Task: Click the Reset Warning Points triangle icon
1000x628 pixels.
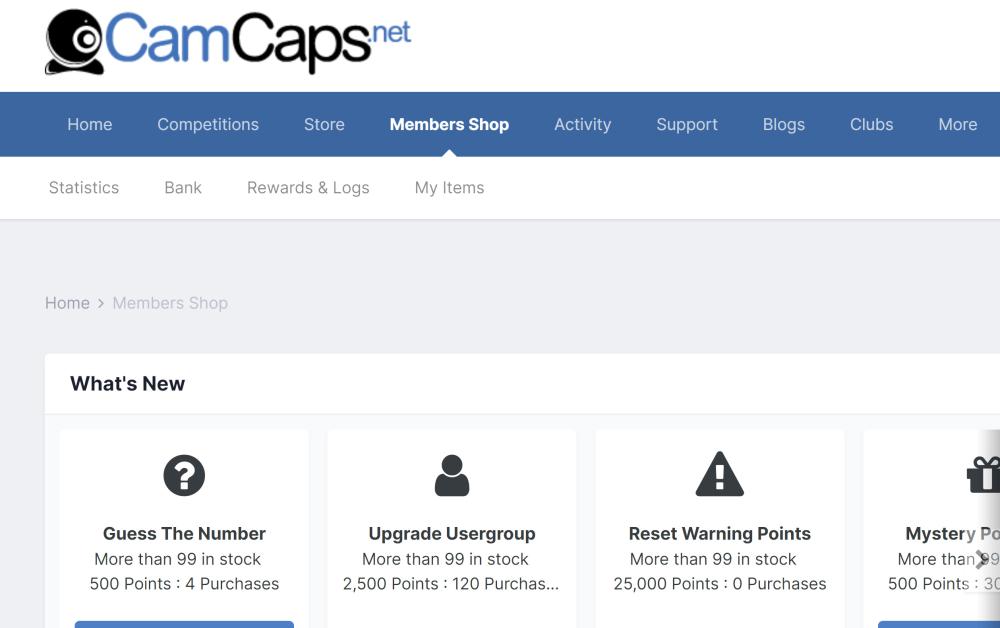Action: (x=720, y=474)
